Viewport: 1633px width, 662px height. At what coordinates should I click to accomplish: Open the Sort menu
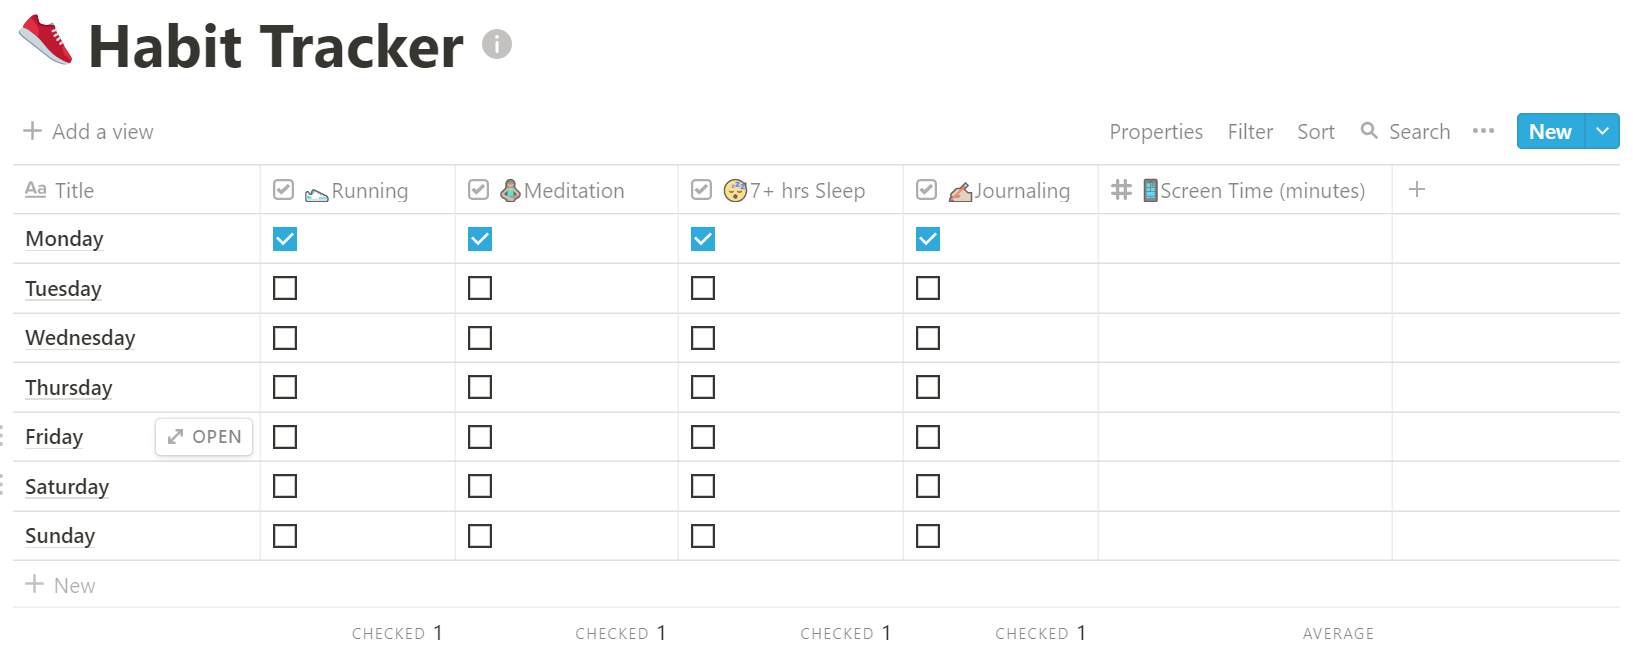[1316, 132]
